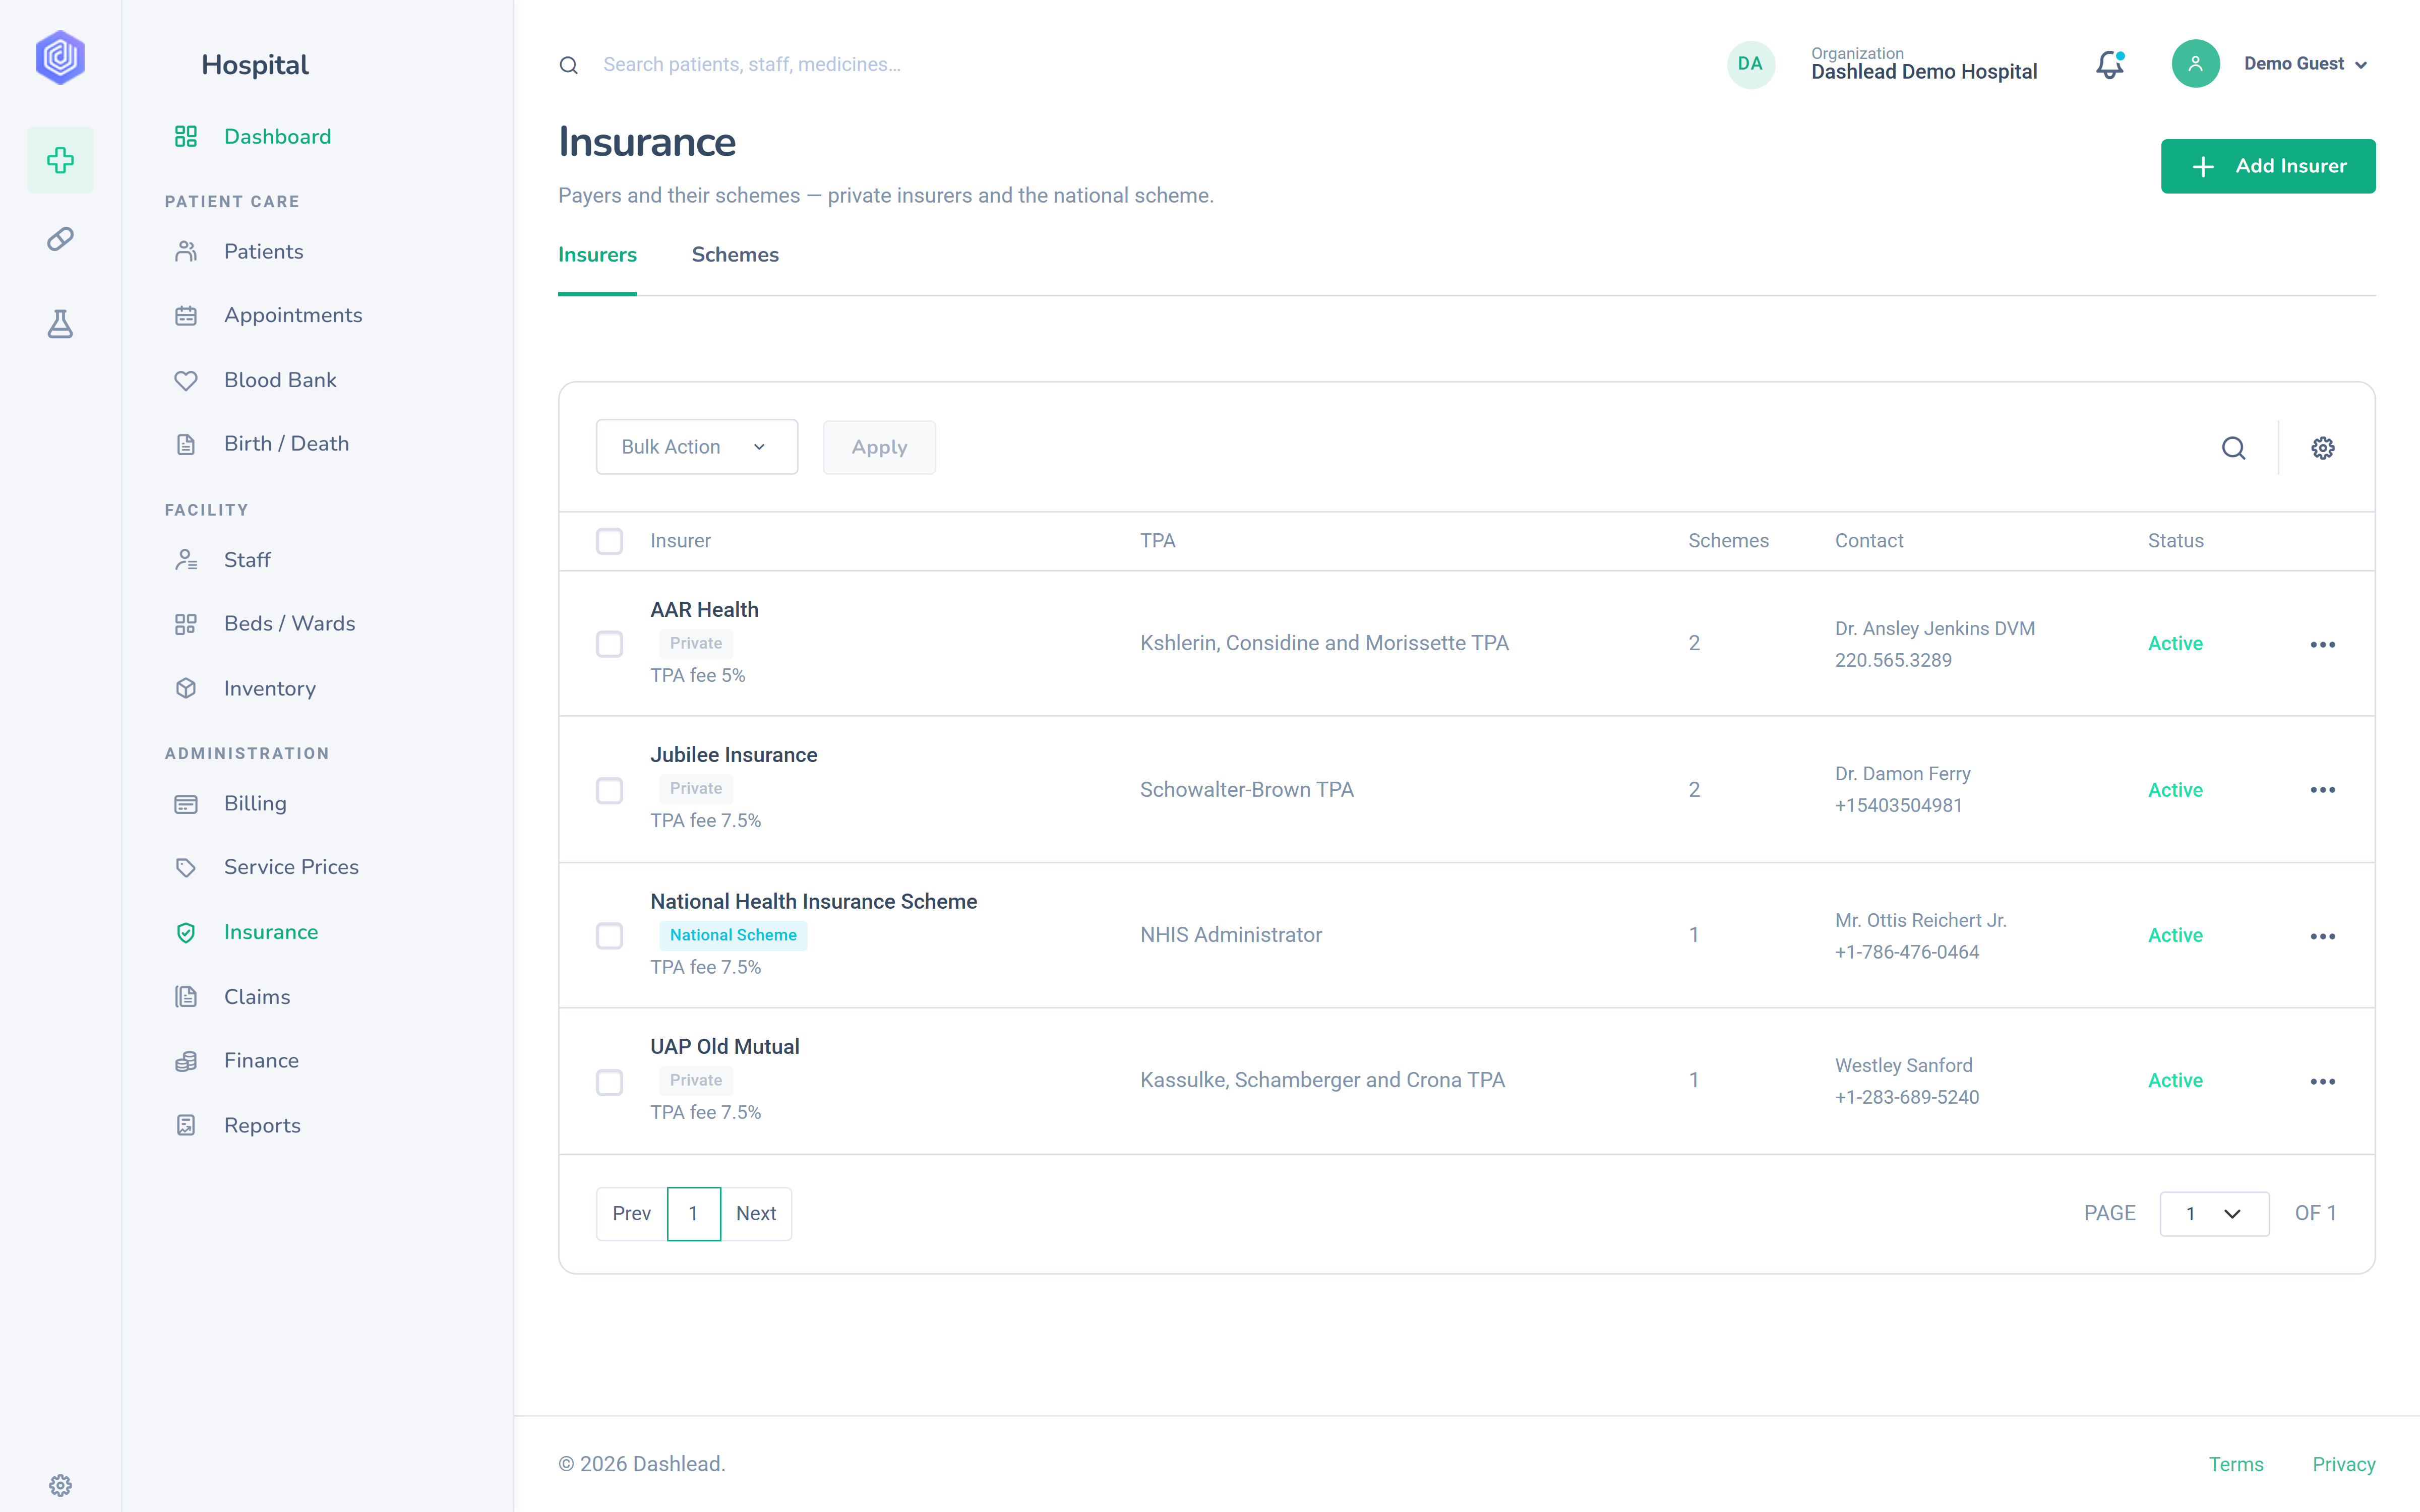
Task: Expand the Bulk Action dropdown
Action: point(696,447)
